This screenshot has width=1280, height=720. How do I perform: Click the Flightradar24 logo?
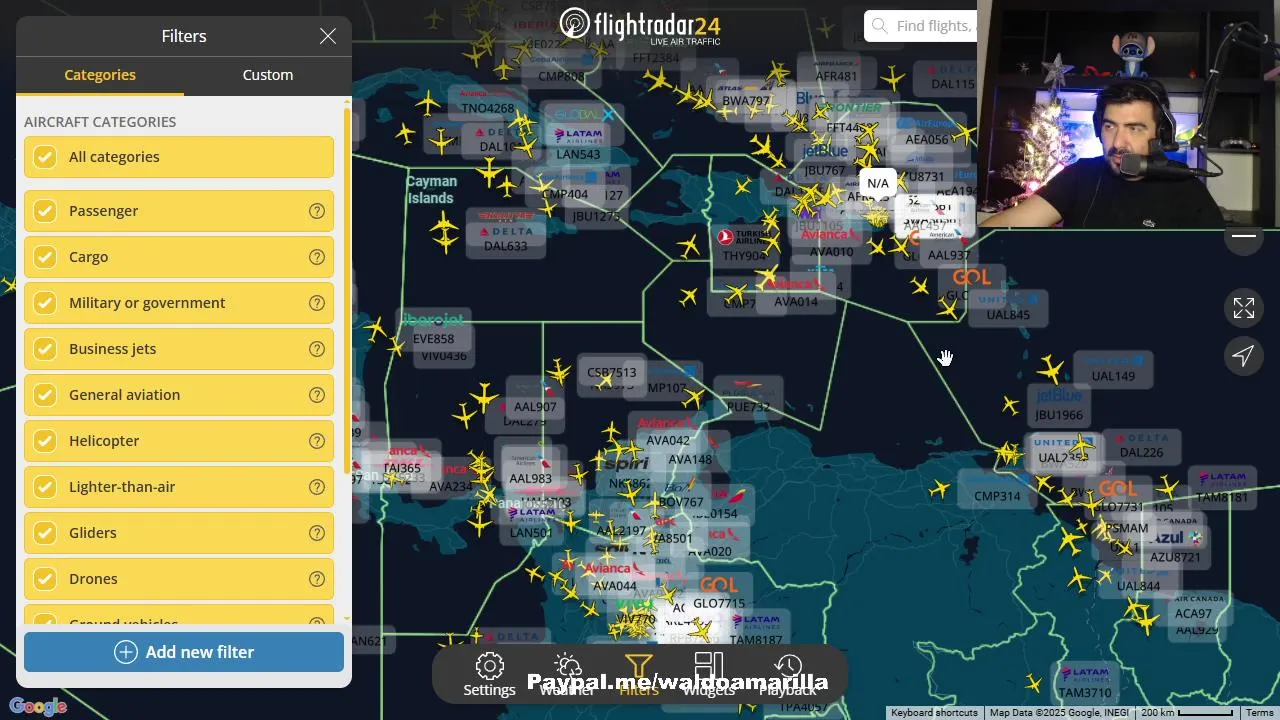(640, 25)
